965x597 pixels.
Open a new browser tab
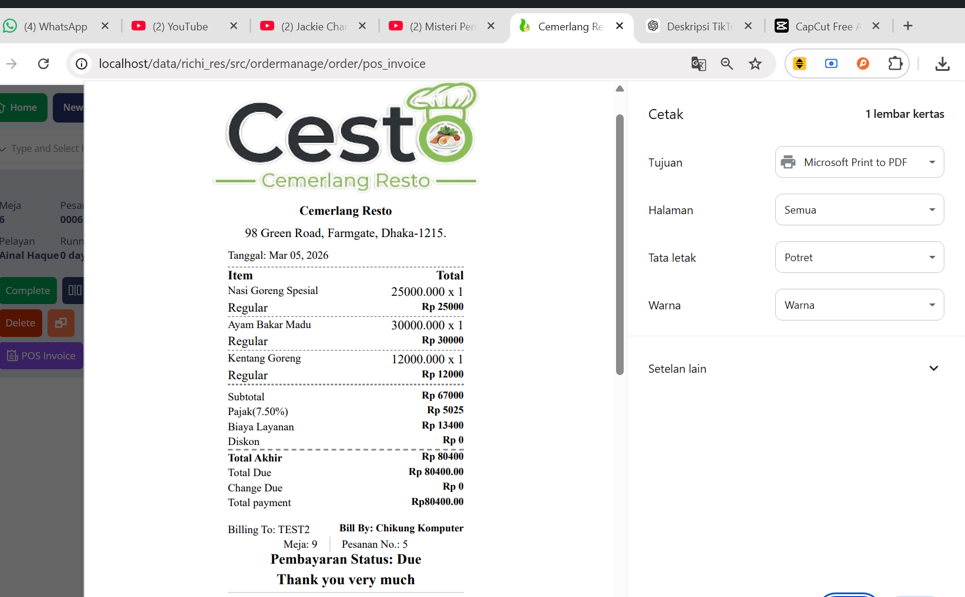pyautogui.click(x=908, y=26)
